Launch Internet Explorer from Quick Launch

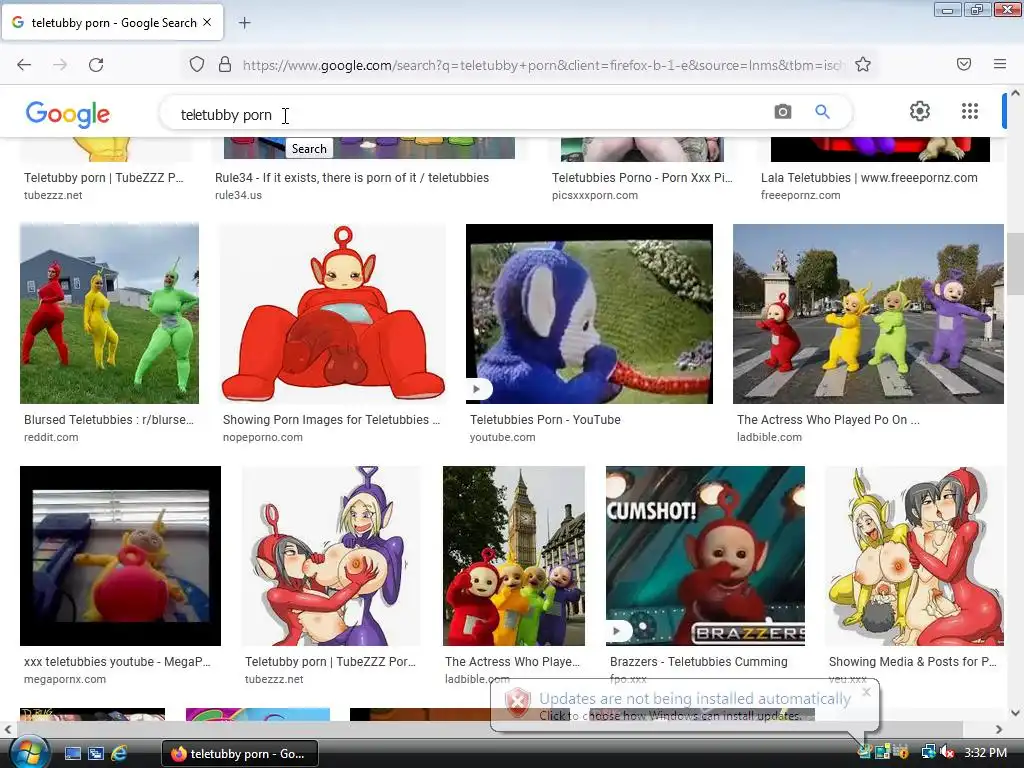pyautogui.click(x=119, y=753)
